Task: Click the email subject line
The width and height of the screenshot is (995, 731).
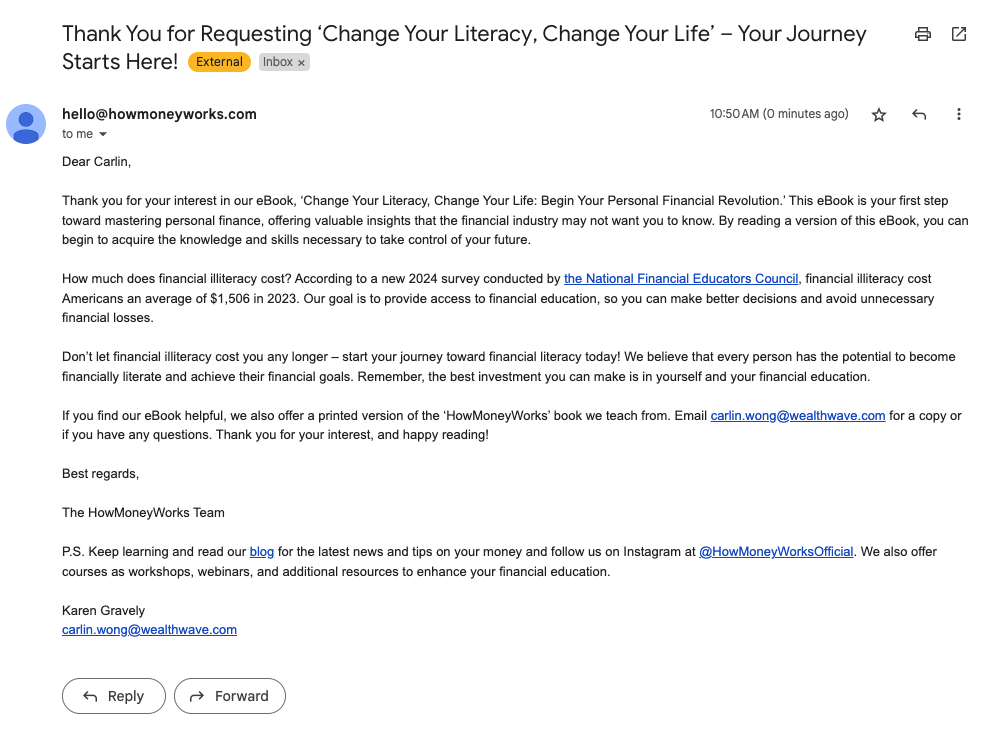Action: (x=463, y=34)
